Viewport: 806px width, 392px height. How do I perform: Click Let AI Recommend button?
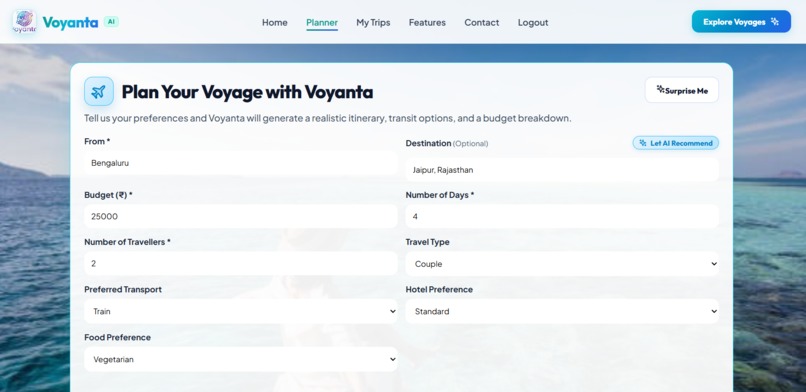point(675,143)
